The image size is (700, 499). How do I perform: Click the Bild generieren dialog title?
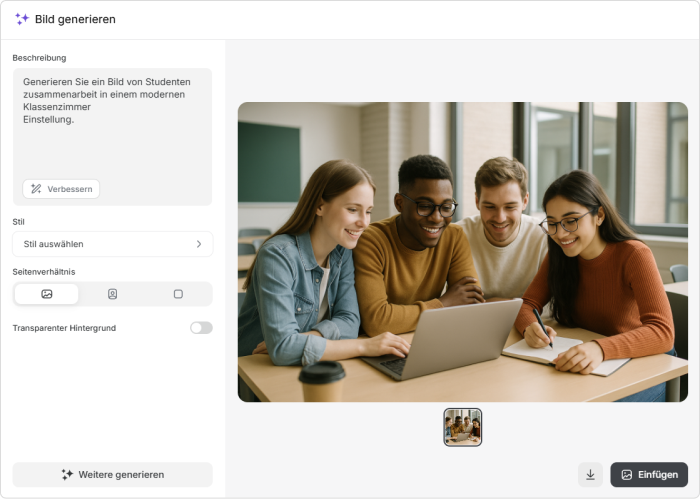75,19
